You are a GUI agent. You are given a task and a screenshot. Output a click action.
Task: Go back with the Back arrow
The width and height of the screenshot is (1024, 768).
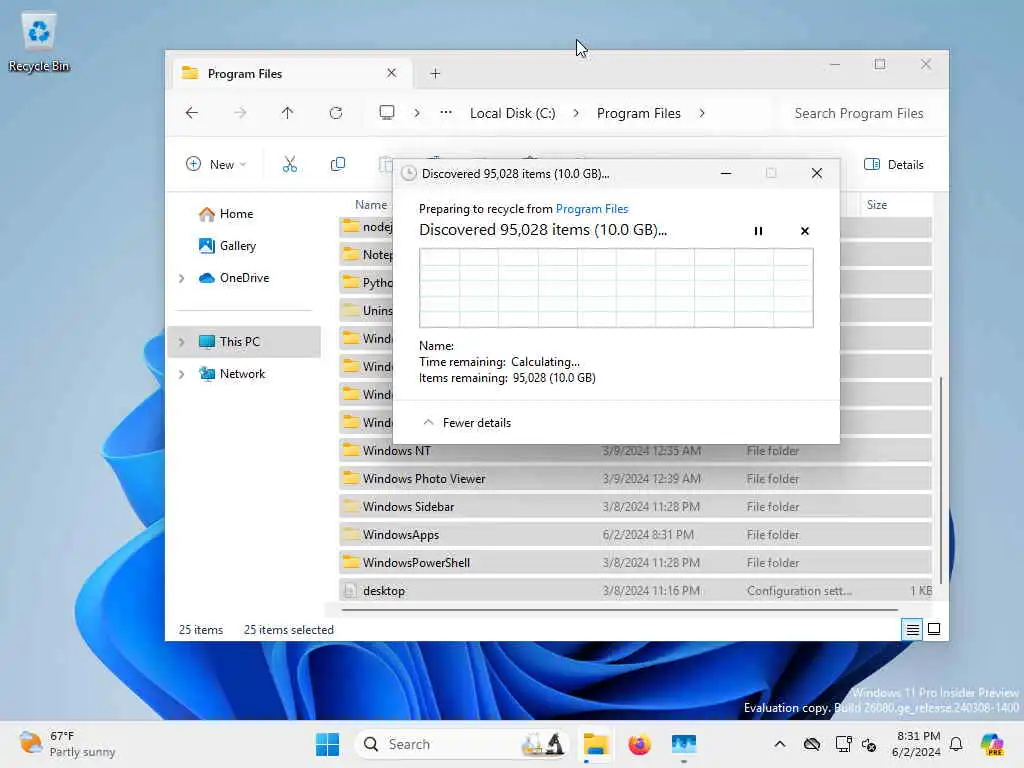[x=191, y=113]
